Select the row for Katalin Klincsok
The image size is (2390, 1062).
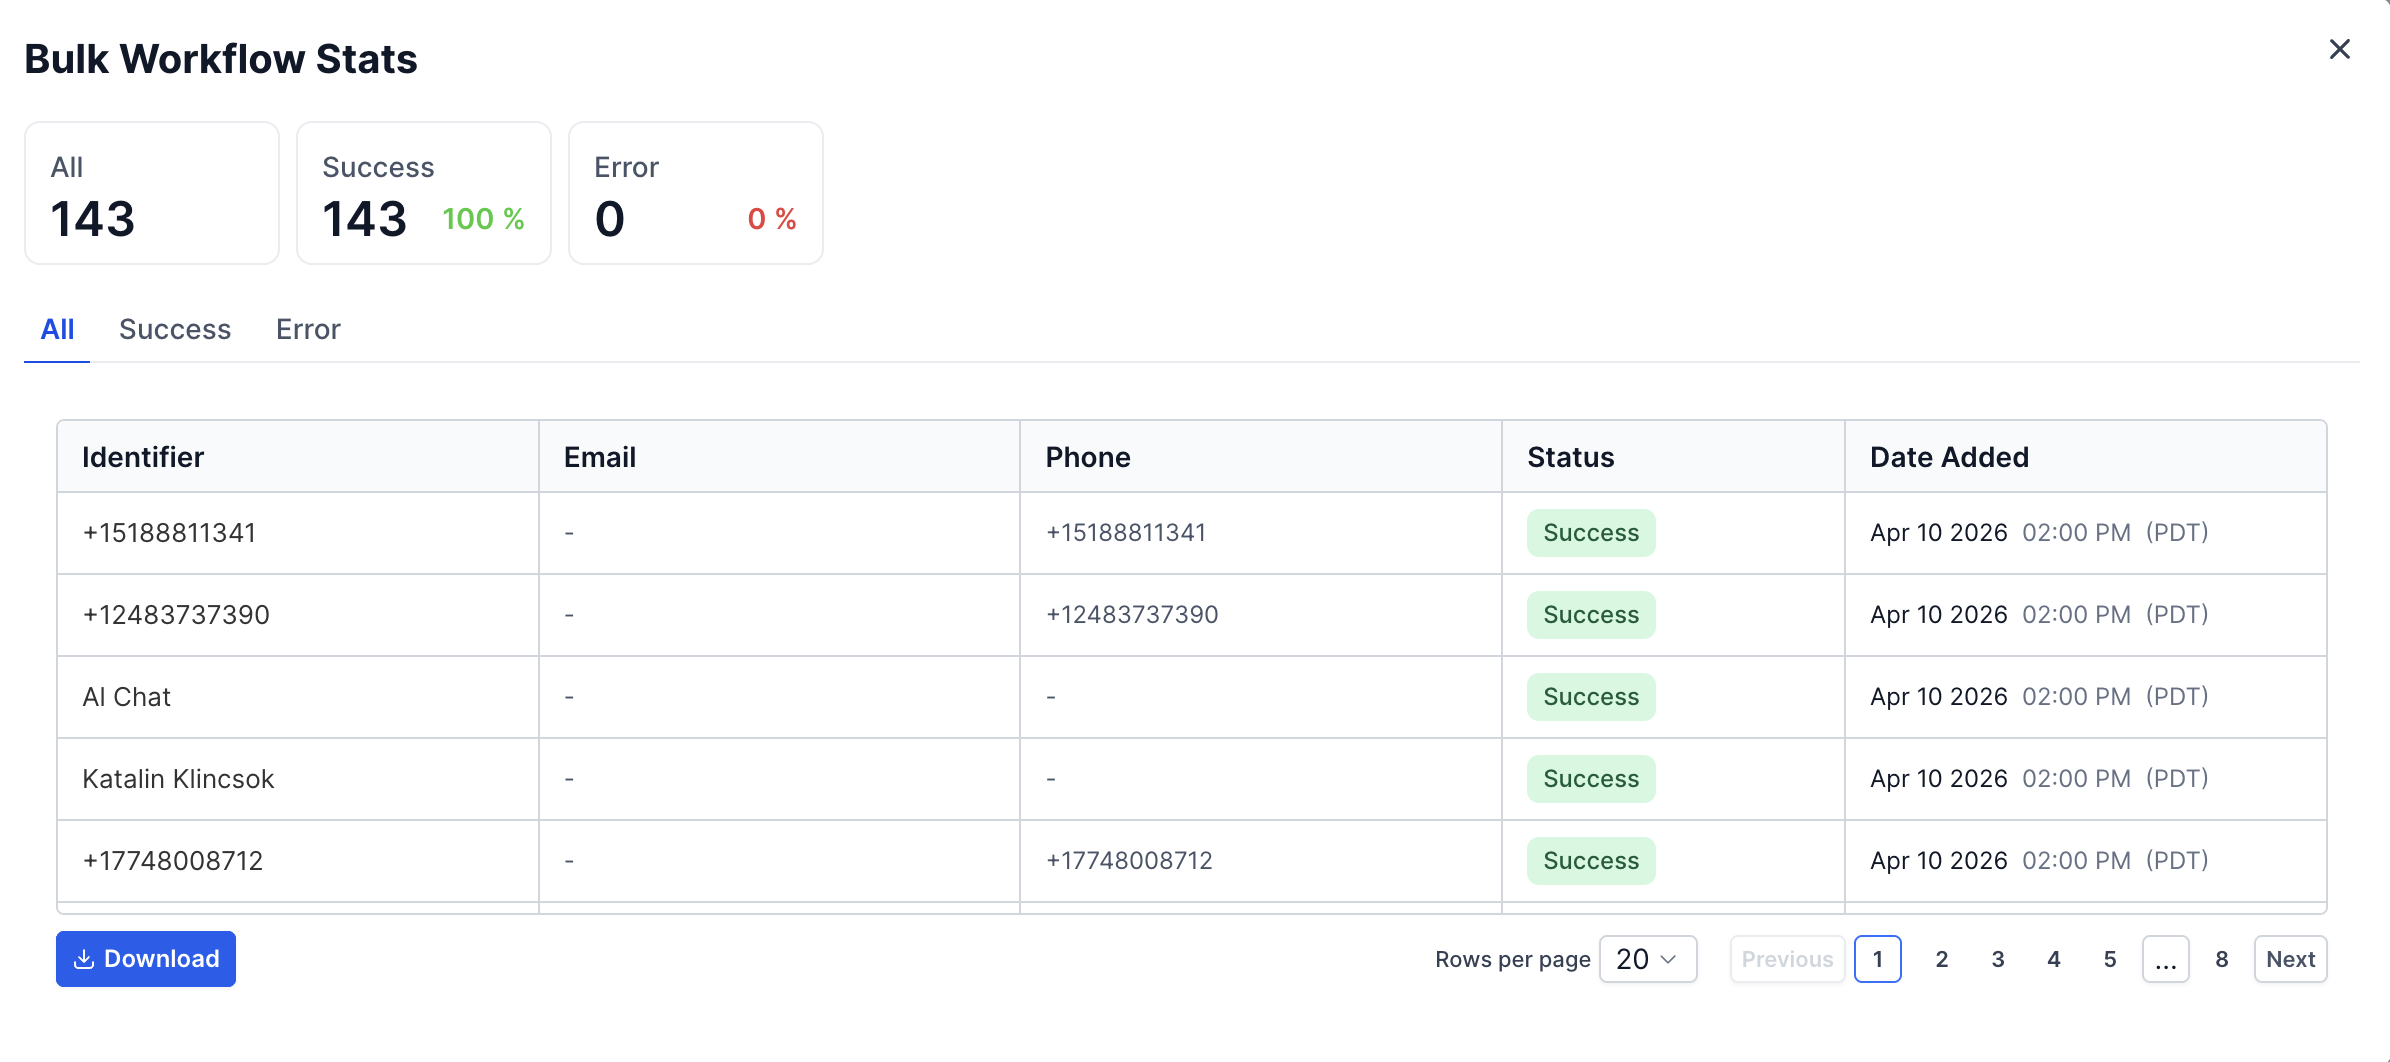pos(178,779)
